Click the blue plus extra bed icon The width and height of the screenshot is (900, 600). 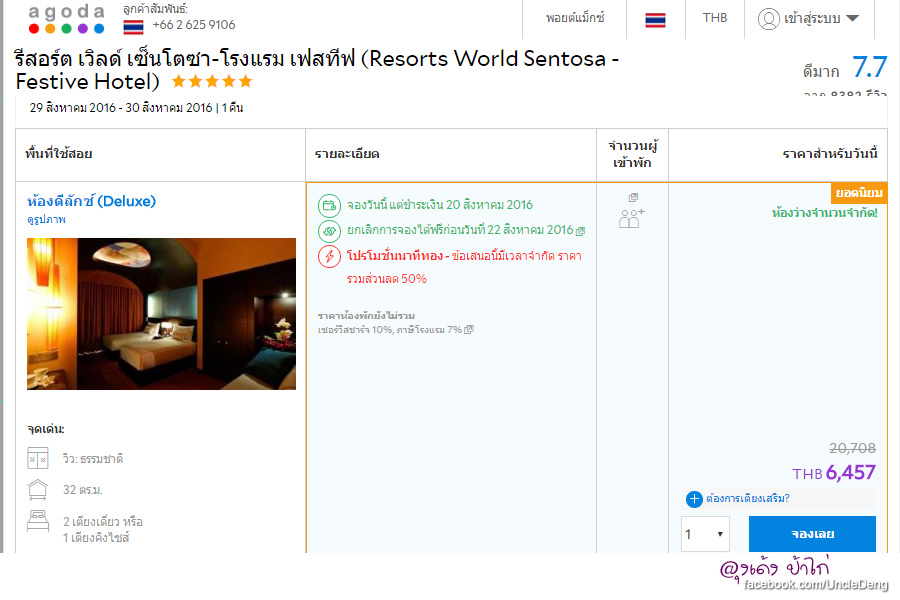click(694, 499)
